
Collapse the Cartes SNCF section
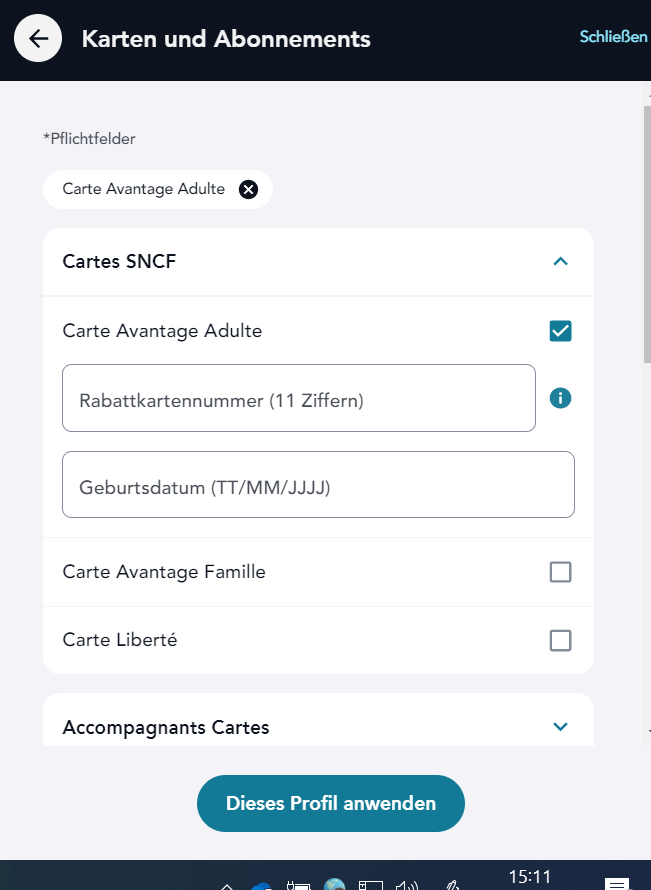(561, 262)
